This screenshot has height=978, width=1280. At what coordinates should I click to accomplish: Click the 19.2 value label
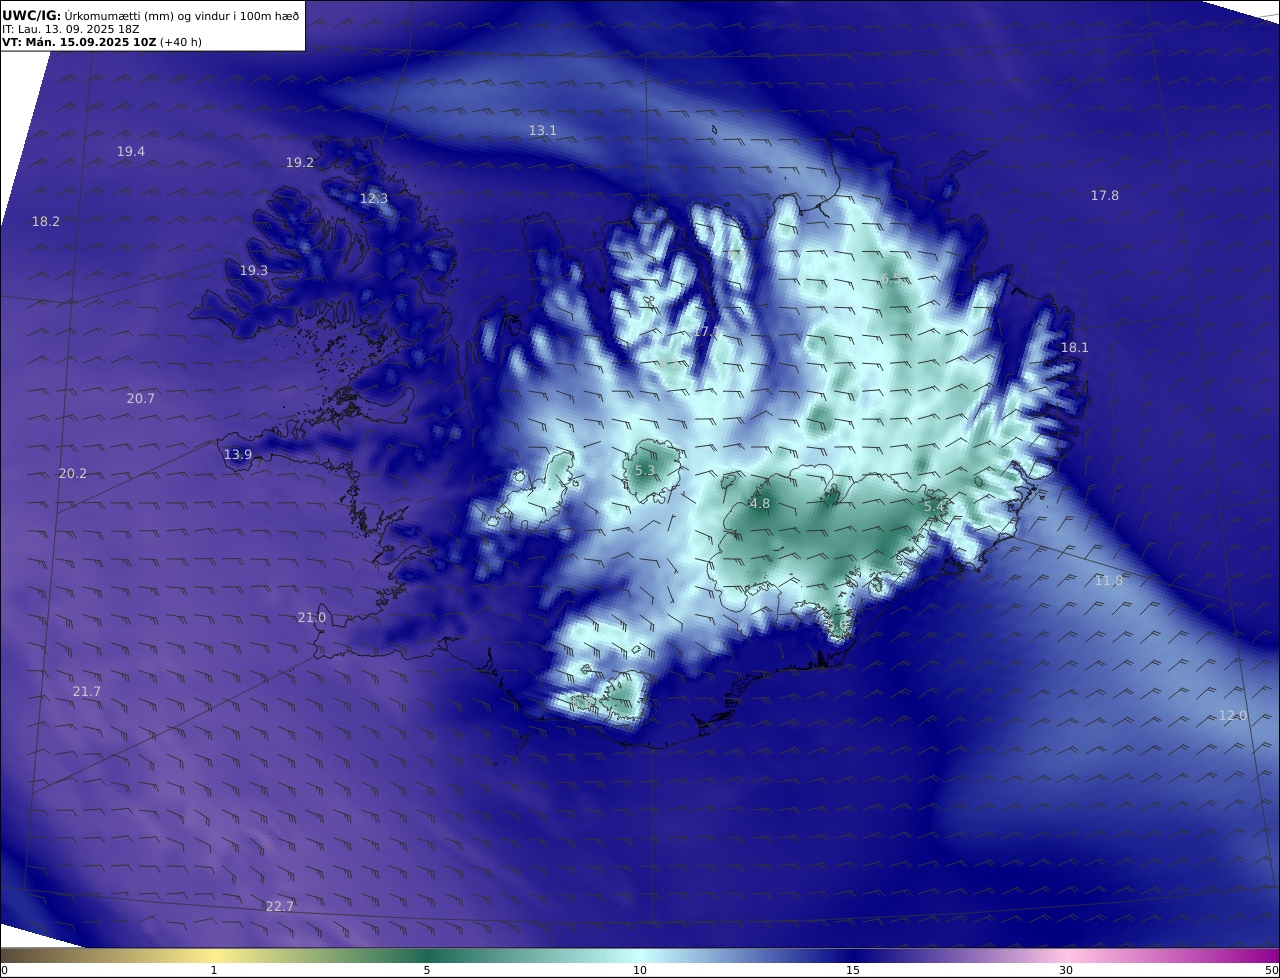(300, 163)
